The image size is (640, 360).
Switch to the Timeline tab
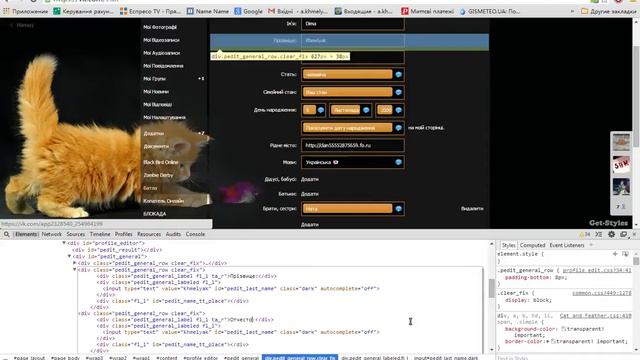pyautogui.click(x=100, y=234)
